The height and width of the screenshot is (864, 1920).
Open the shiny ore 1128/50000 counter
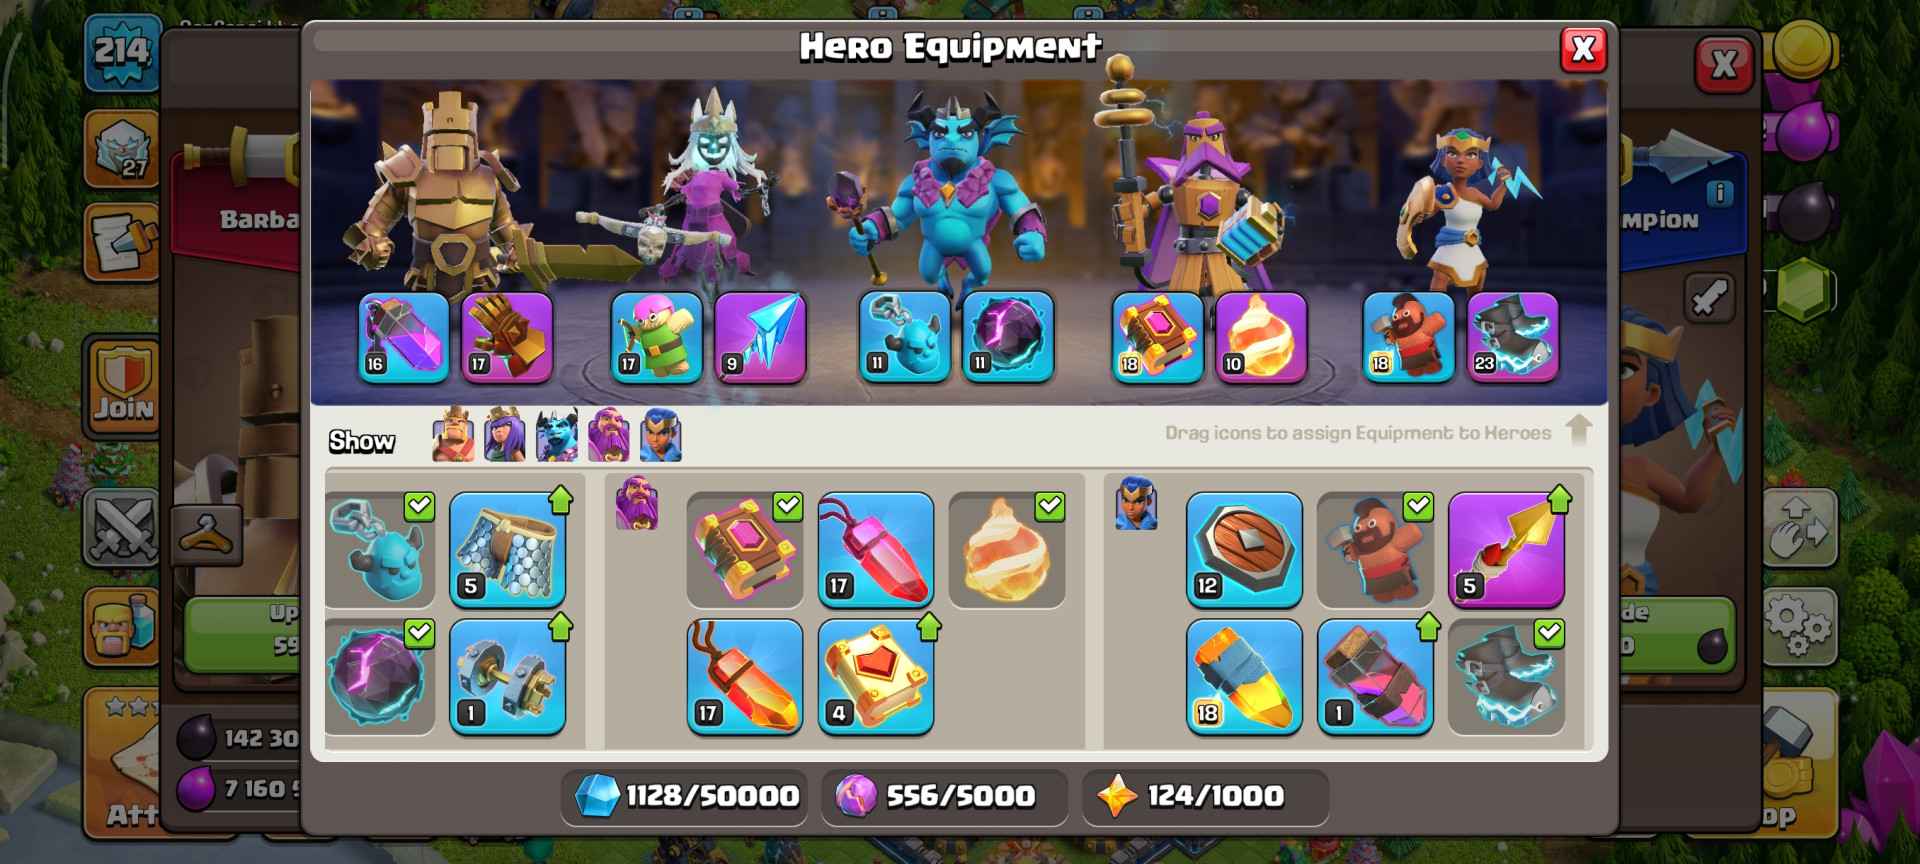pos(686,796)
